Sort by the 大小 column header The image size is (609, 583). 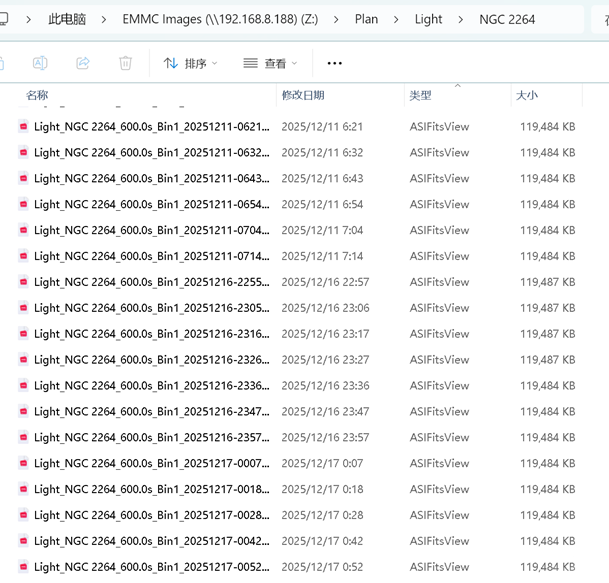tap(526, 95)
